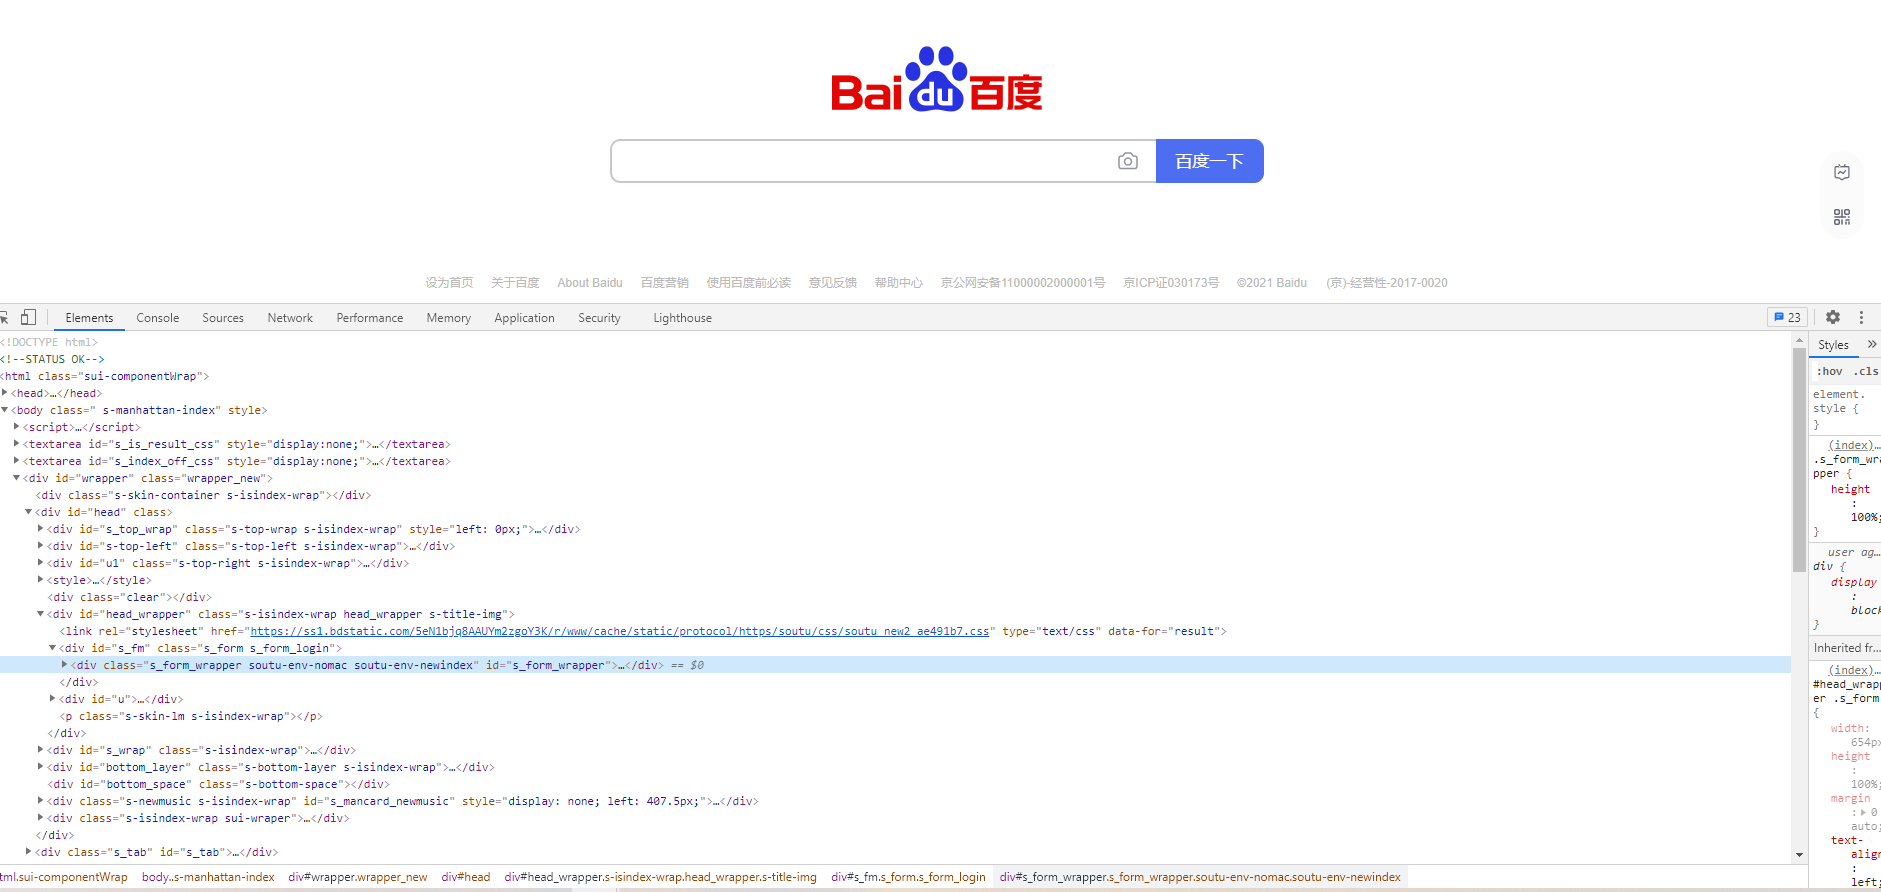Expand the s_wrap div node
Image resolution: width=1881 pixels, height=892 pixels.
tap(41, 750)
